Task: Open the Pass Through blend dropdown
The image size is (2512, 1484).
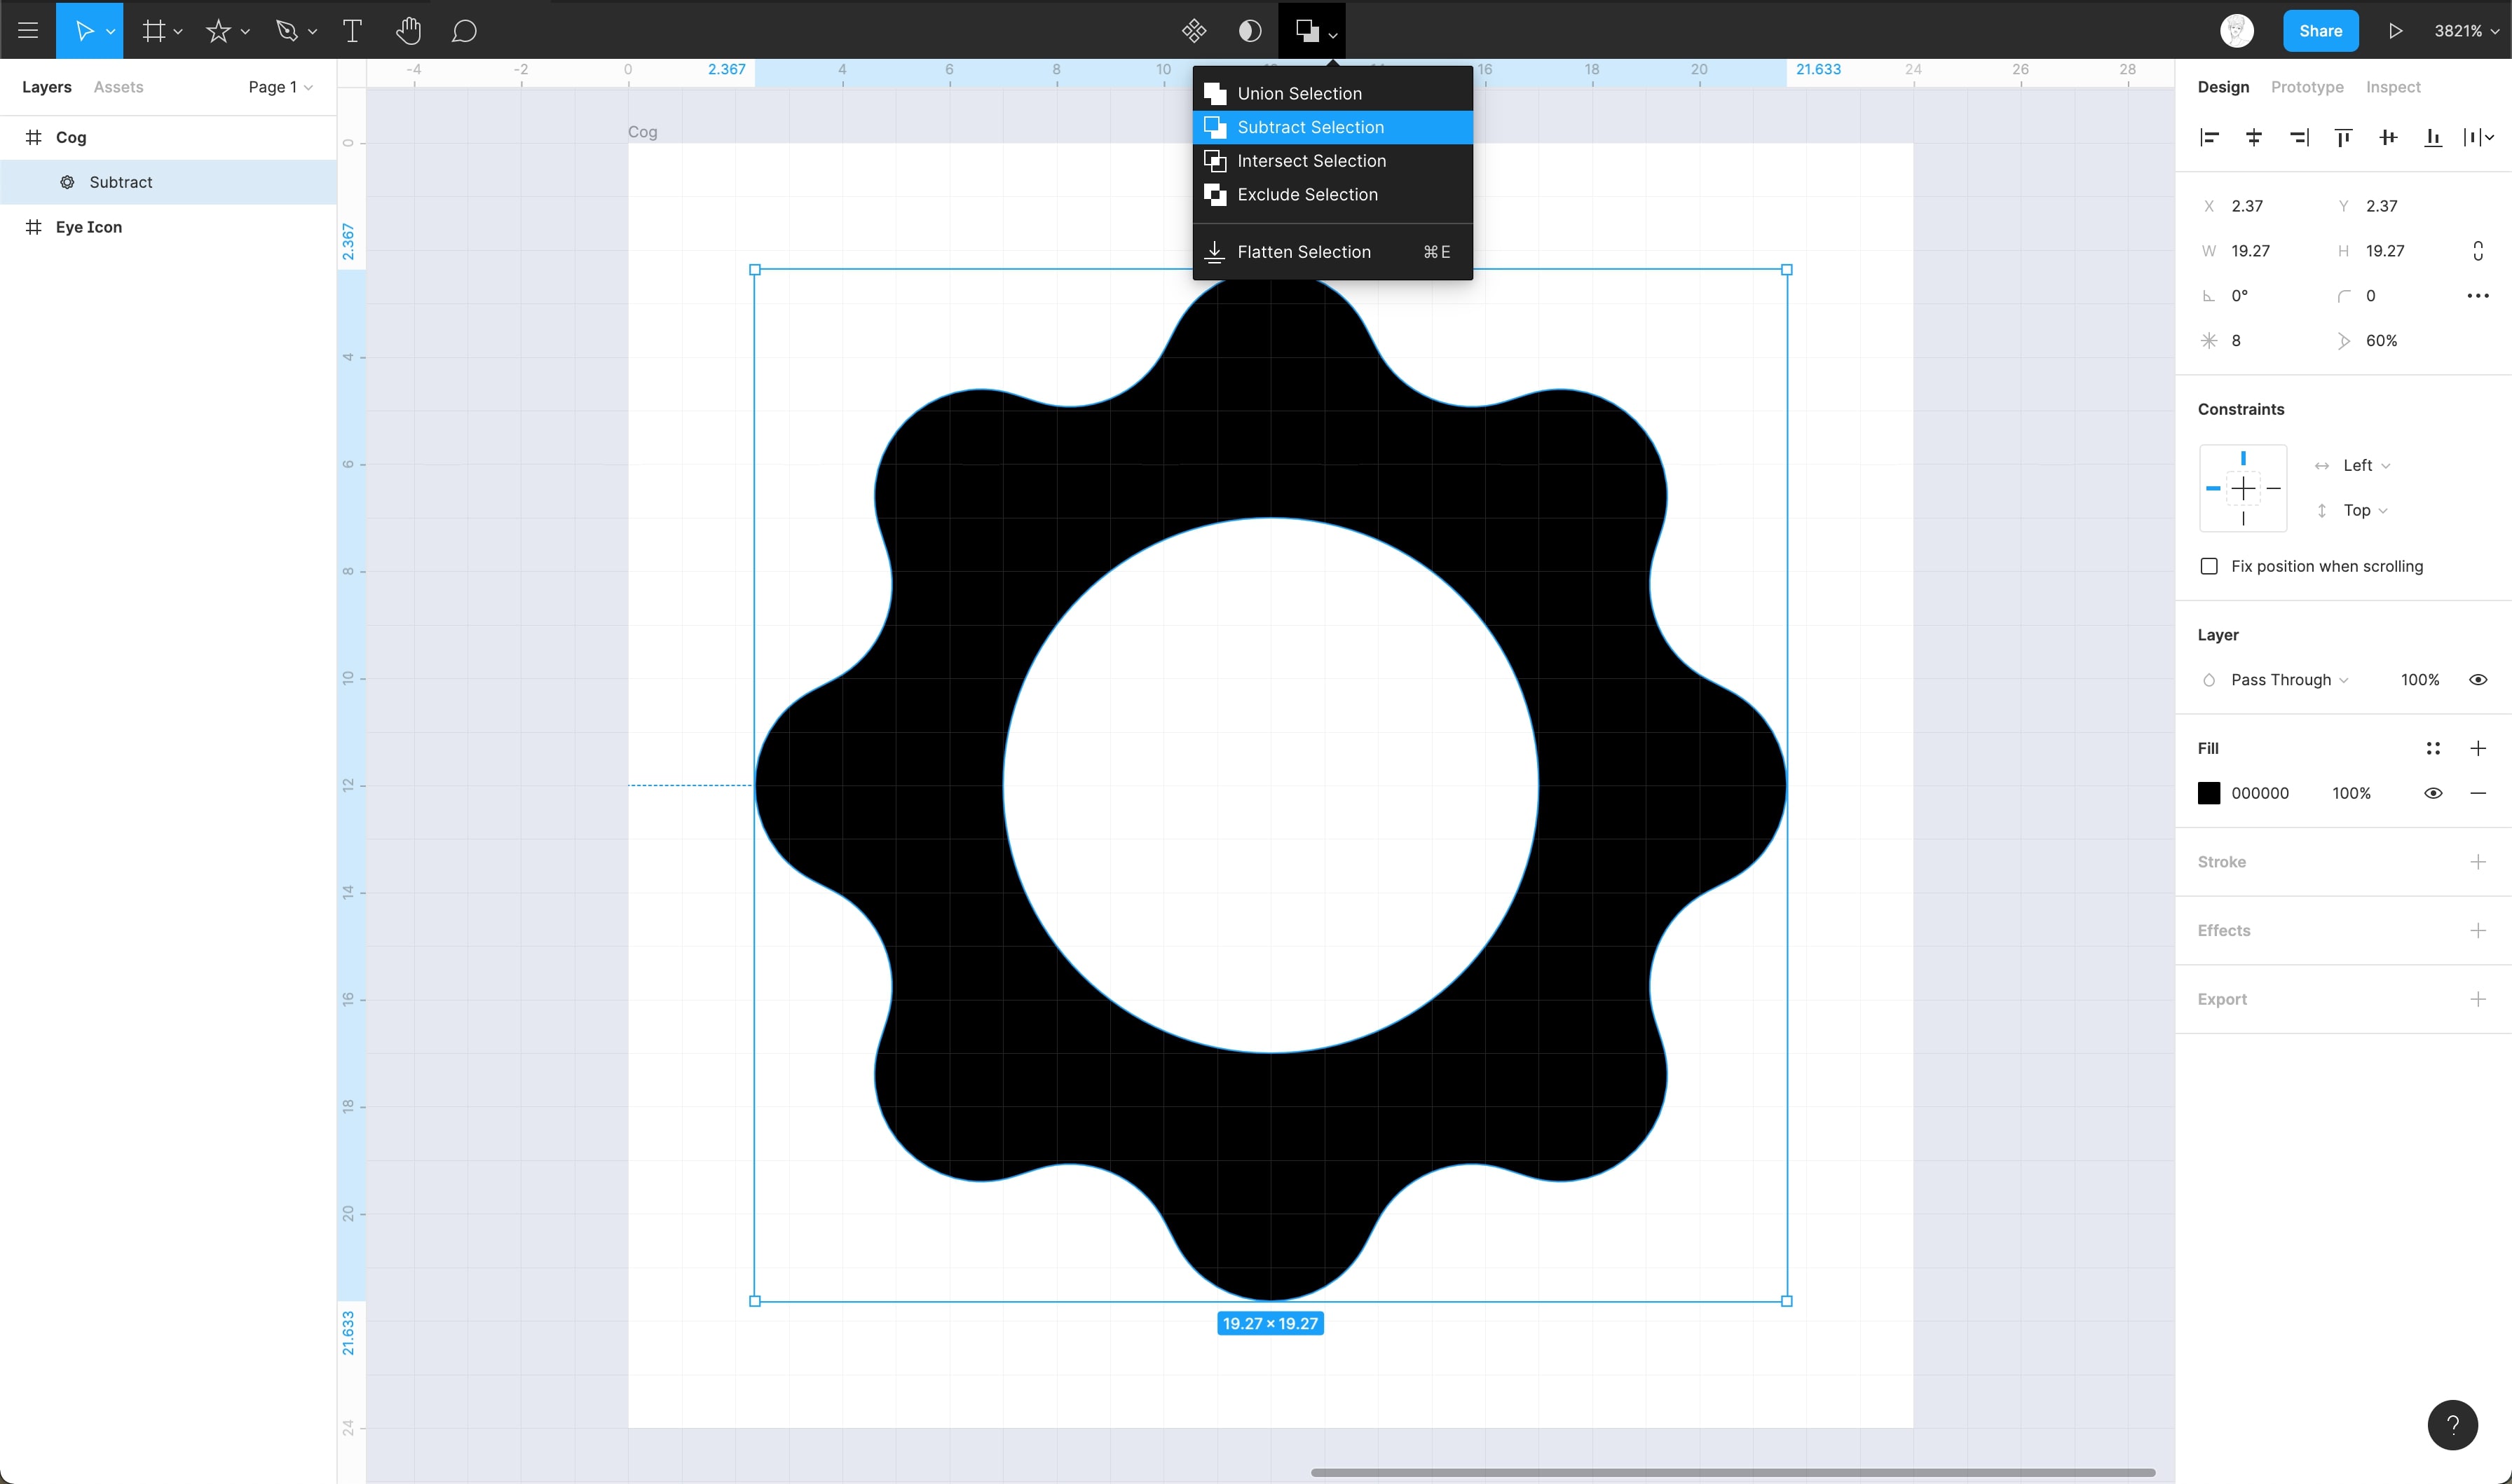Action: [2289, 680]
